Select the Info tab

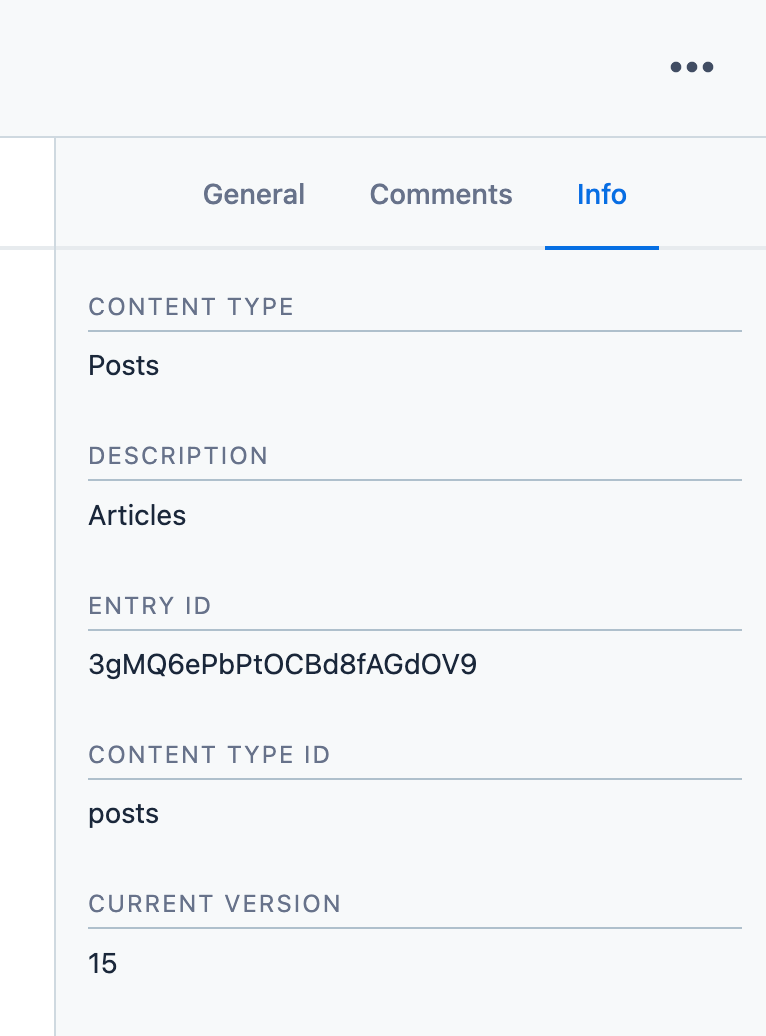(x=601, y=194)
